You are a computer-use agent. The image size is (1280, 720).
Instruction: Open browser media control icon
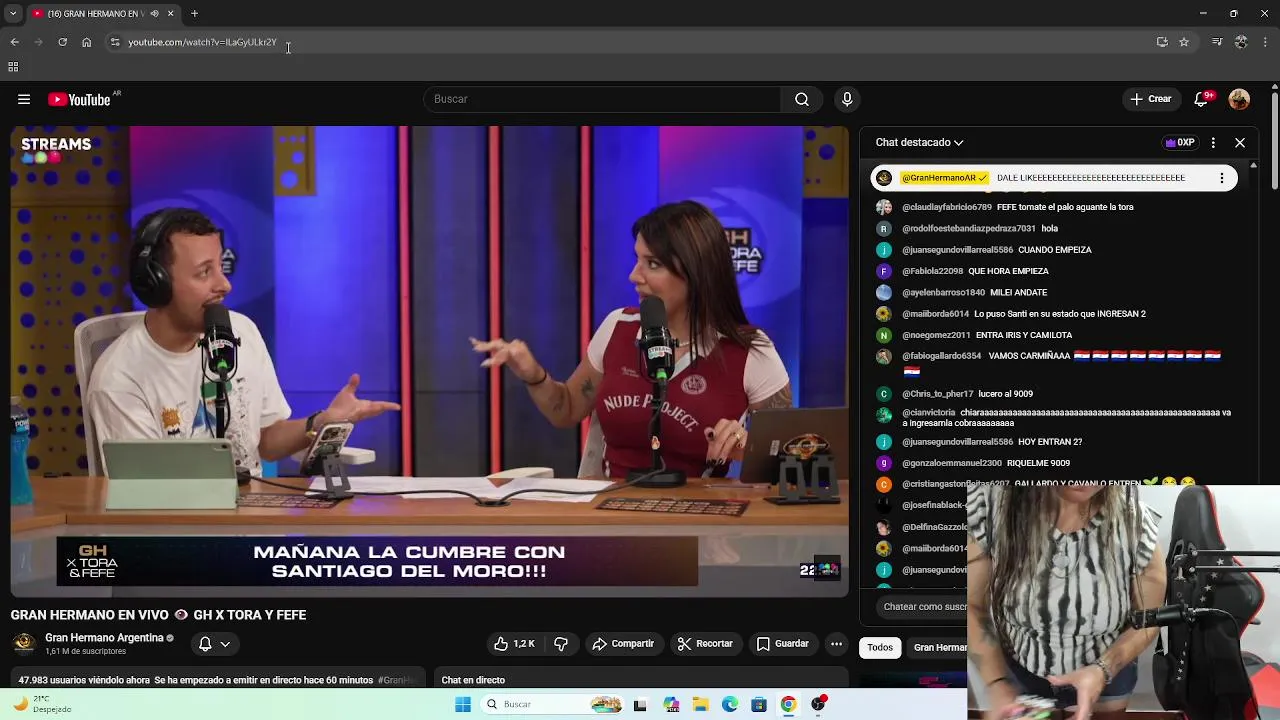tap(1217, 42)
